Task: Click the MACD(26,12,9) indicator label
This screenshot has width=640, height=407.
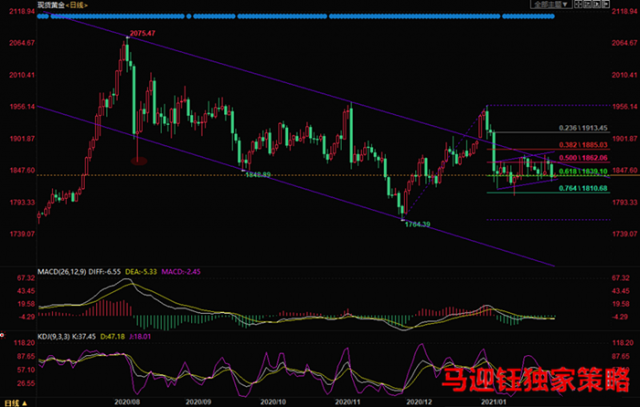Action: (x=62, y=271)
